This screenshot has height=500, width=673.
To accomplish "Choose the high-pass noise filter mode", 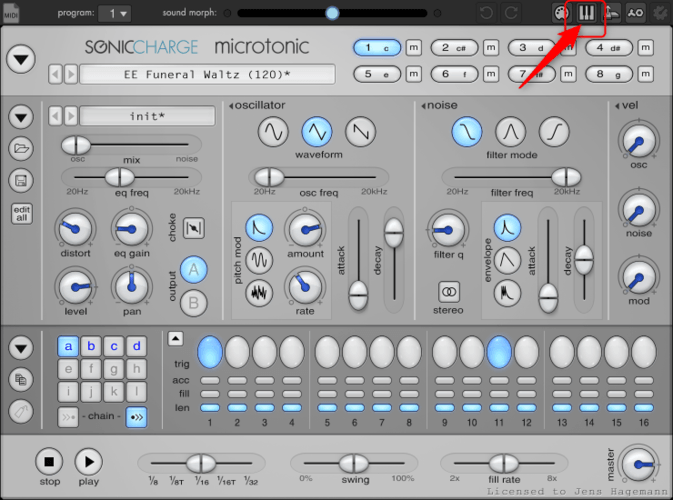I will click(555, 131).
